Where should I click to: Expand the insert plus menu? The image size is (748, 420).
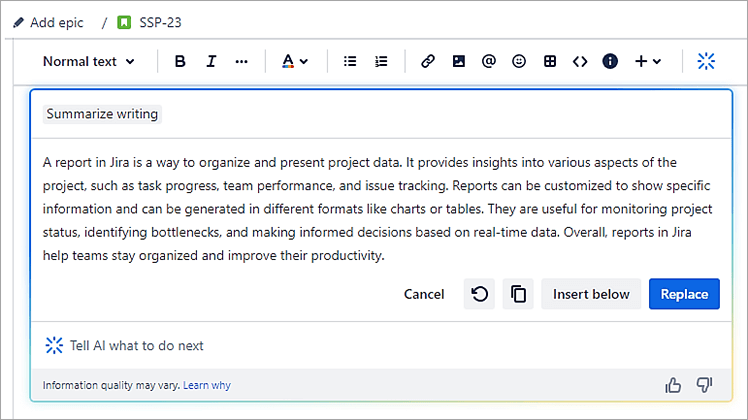(647, 61)
